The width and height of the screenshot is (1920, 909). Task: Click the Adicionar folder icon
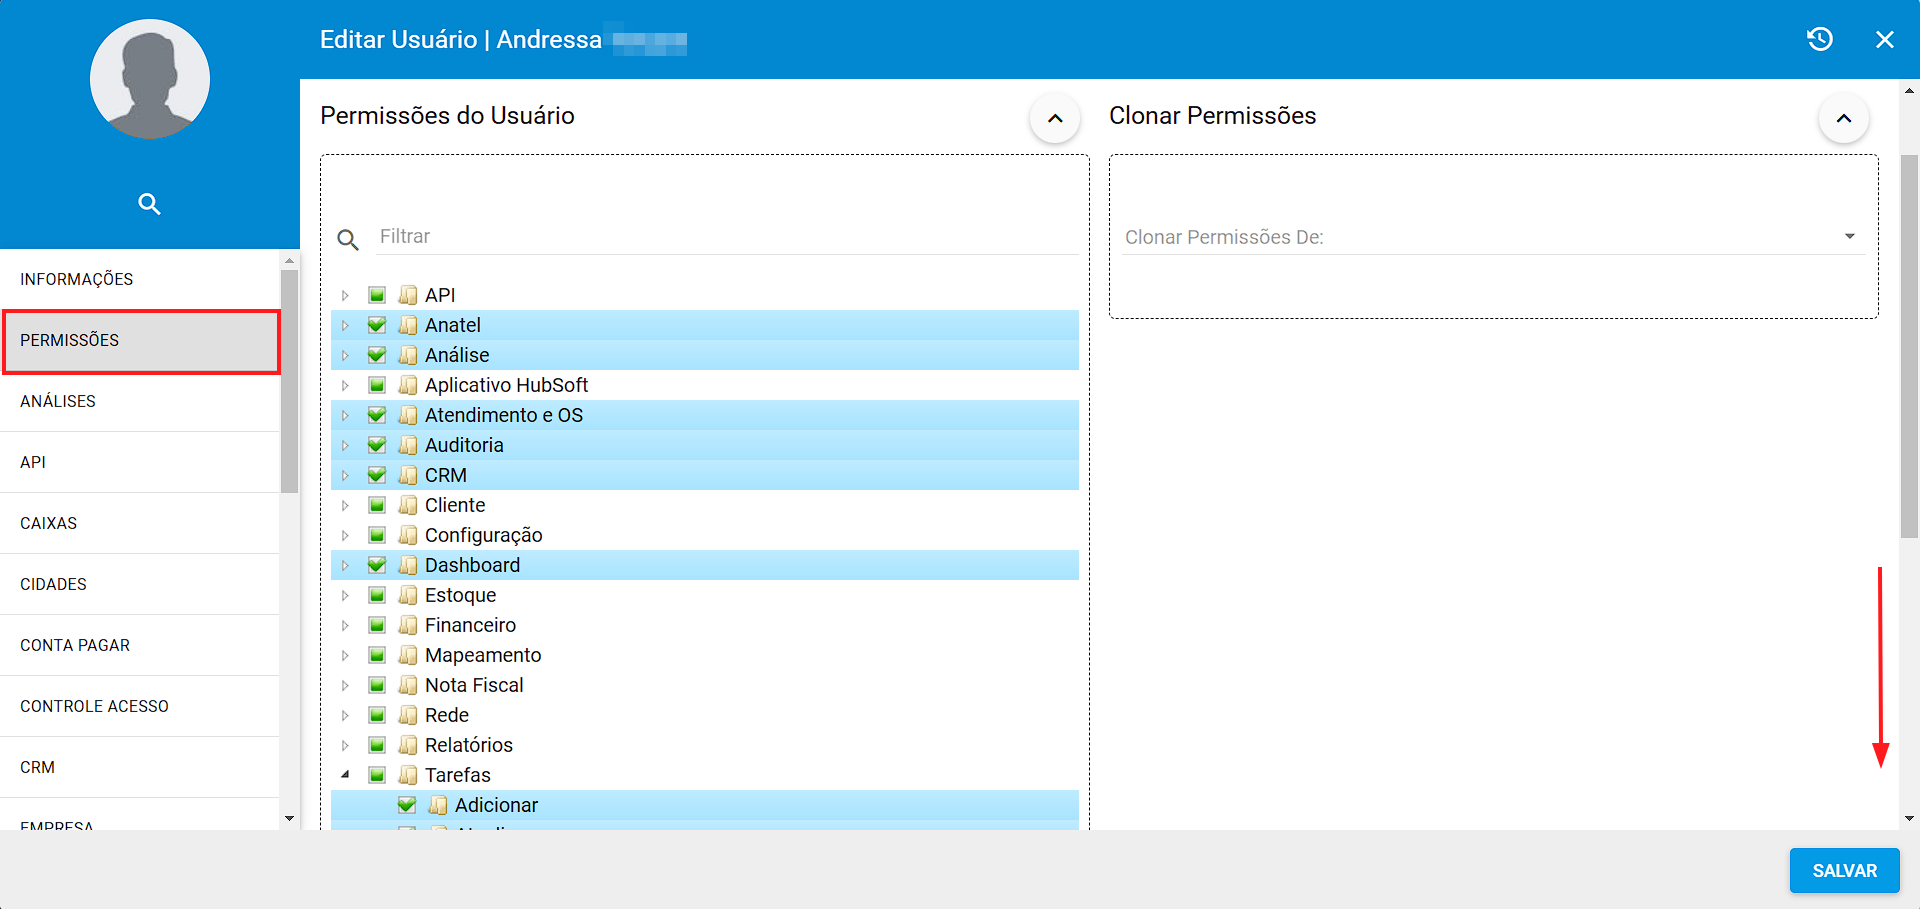438,805
